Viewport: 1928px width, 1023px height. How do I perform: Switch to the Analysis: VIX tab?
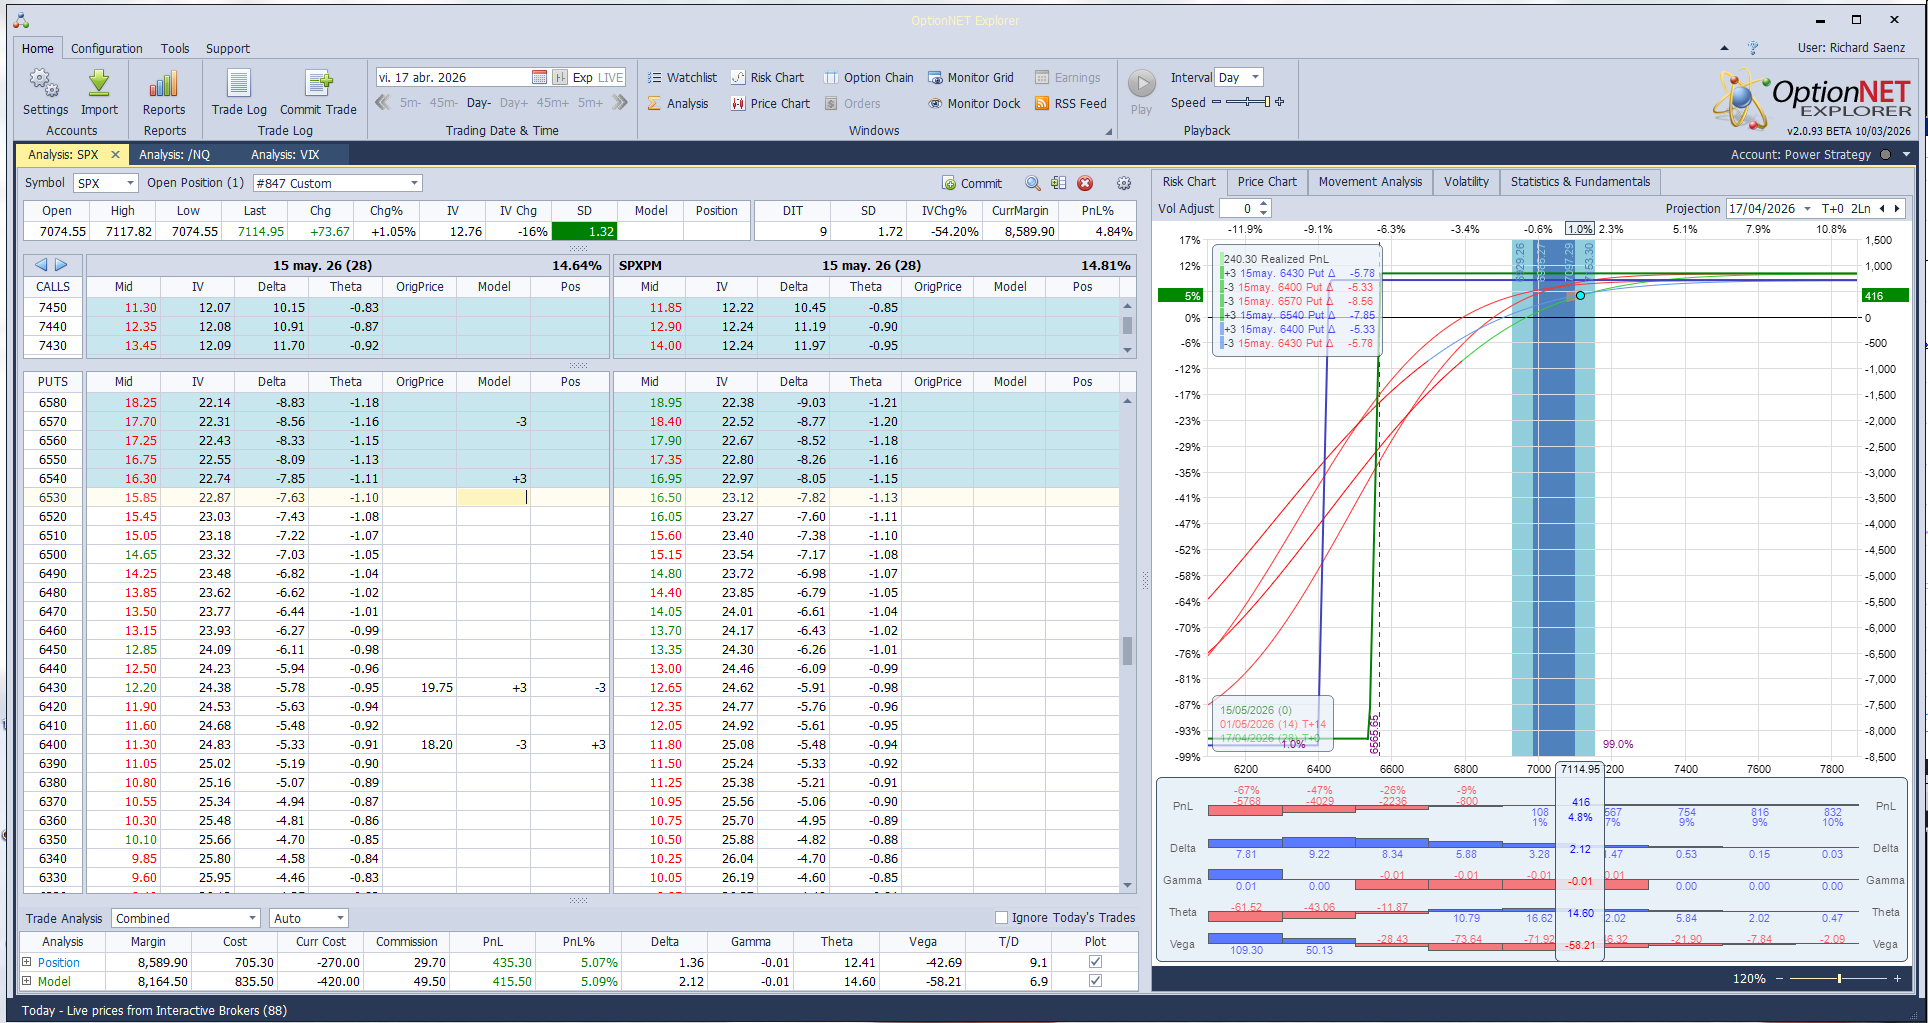tap(285, 154)
